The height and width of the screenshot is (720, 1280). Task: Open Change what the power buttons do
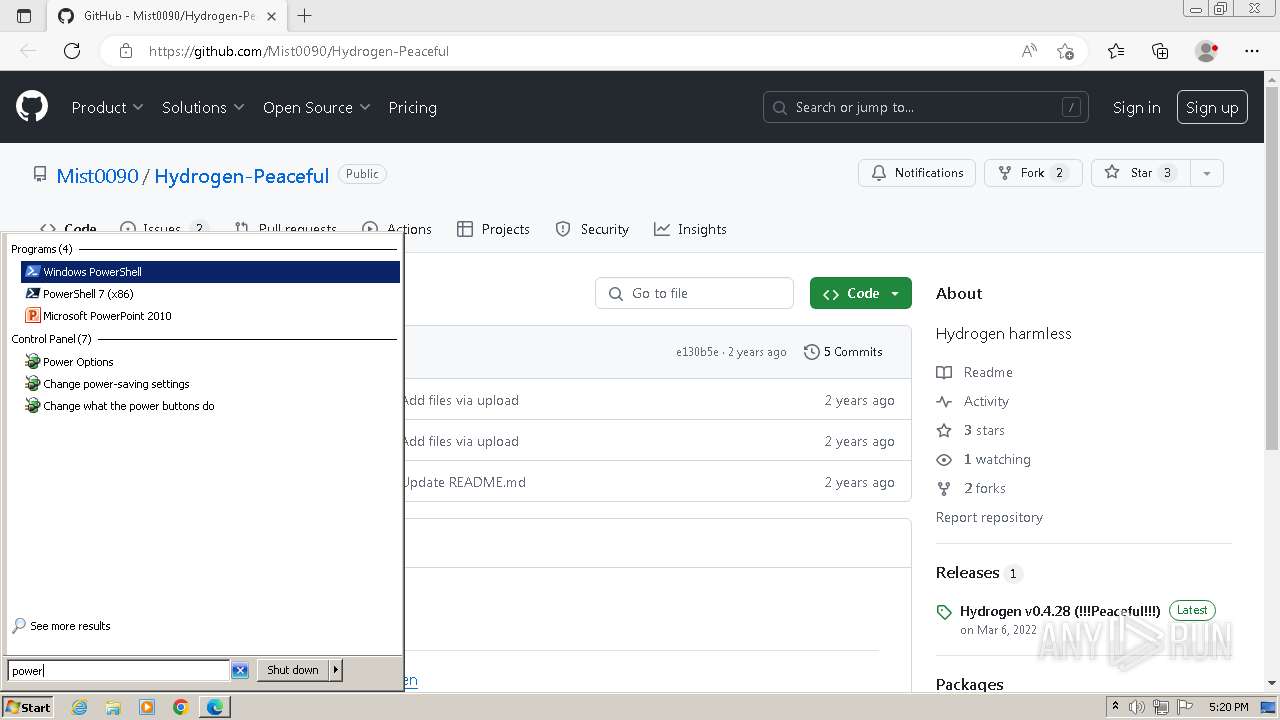(x=128, y=406)
